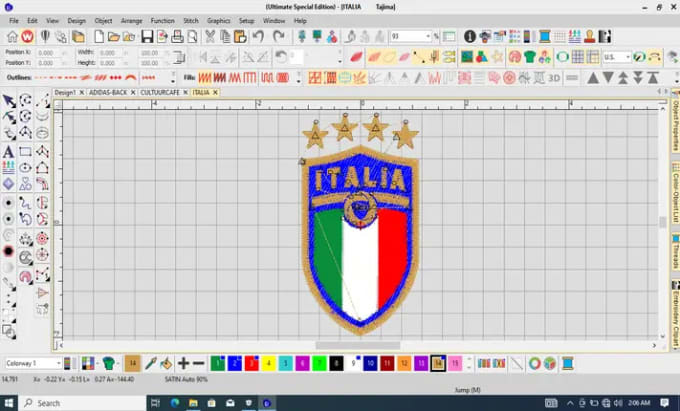Select the Text tool letter A
The height and width of the screenshot is (411, 680).
(8, 152)
